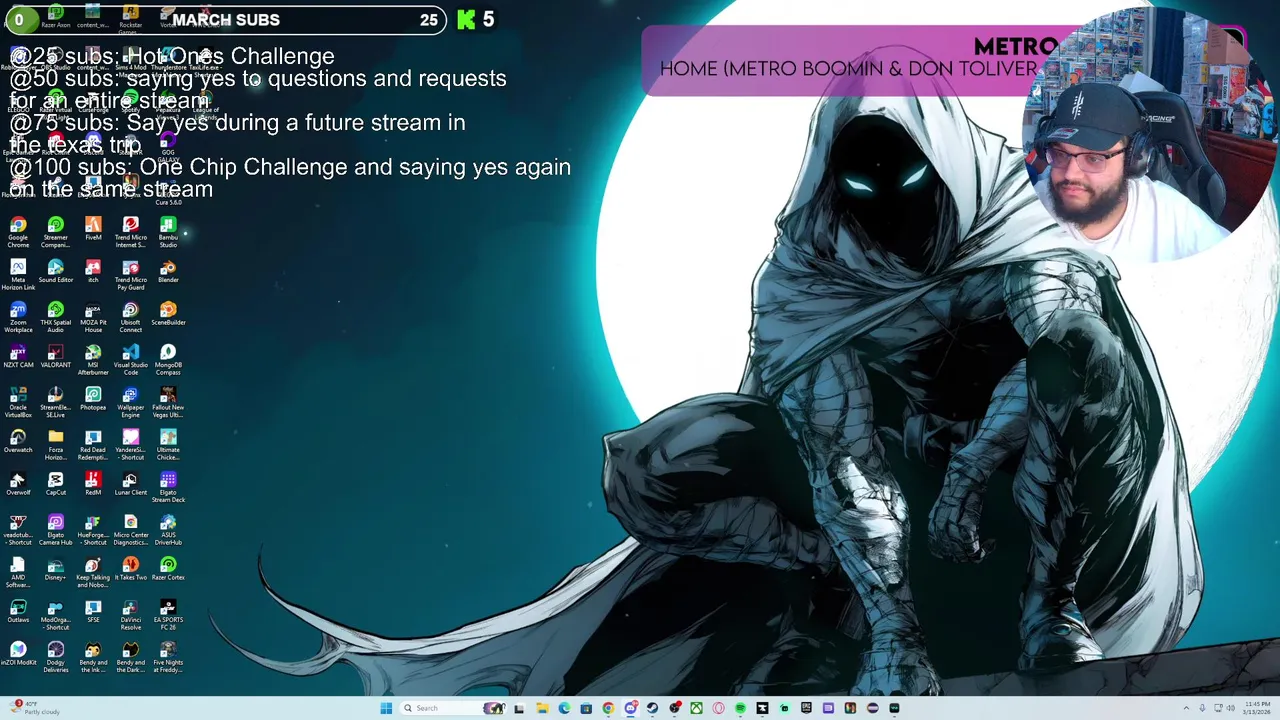Select Red Dead Redemption desktop icon
The width and height of the screenshot is (1280, 720).
point(93,445)
